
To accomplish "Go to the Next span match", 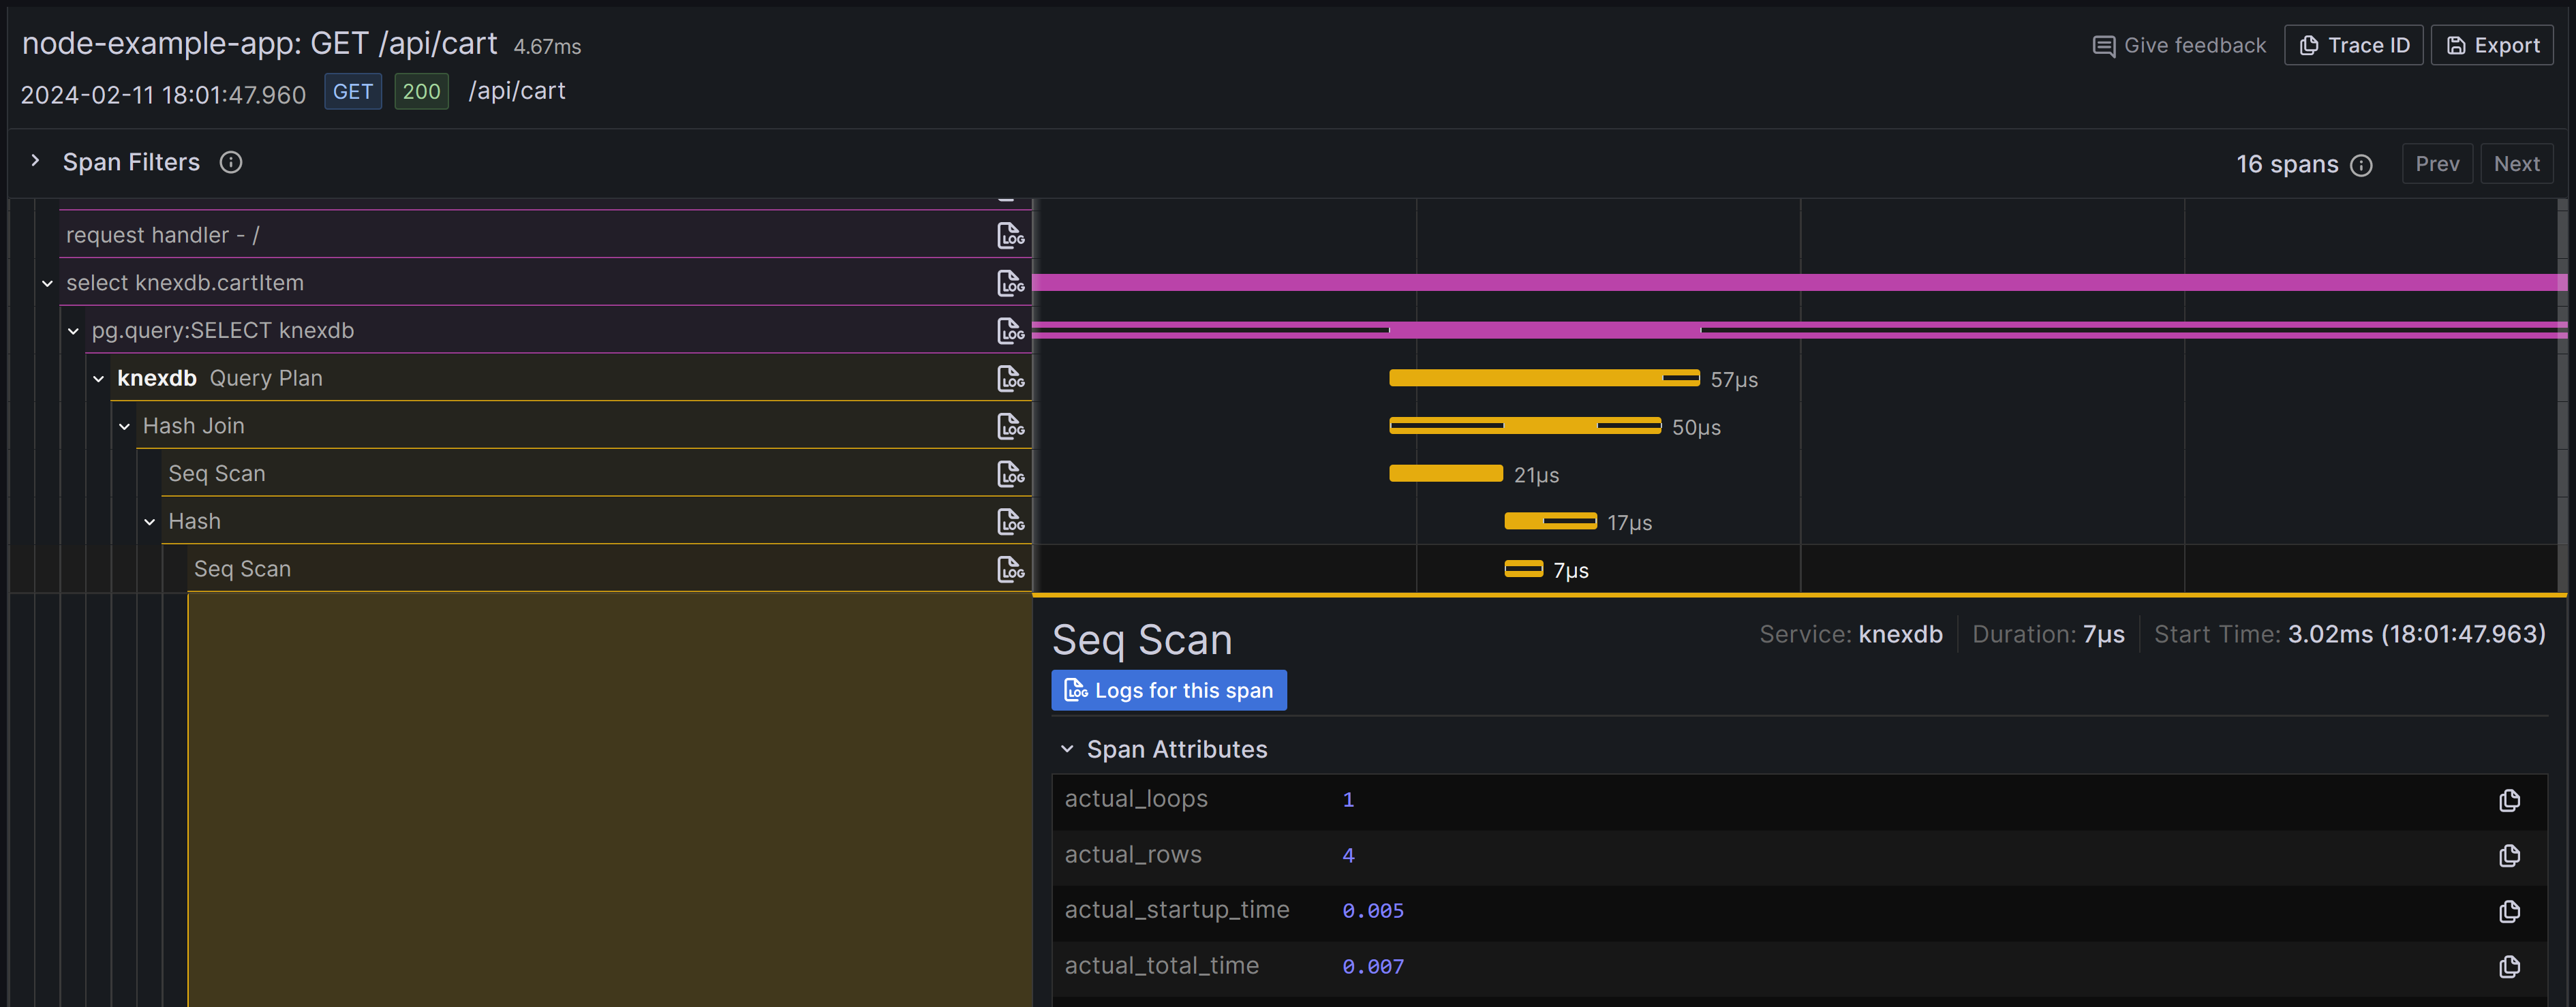I will (2515, 164).
